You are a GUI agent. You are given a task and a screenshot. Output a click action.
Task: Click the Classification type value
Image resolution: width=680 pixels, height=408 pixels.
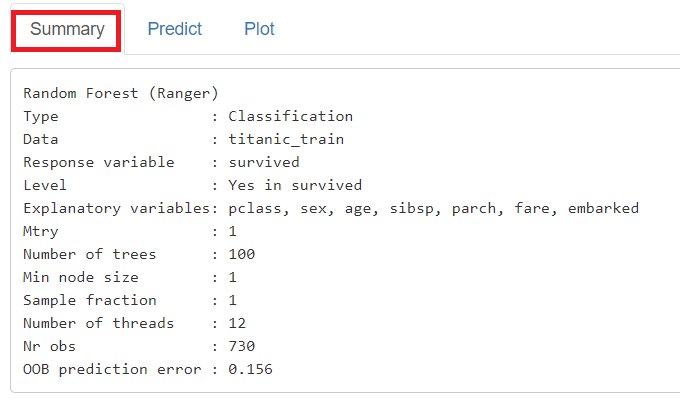click(290, 116)
